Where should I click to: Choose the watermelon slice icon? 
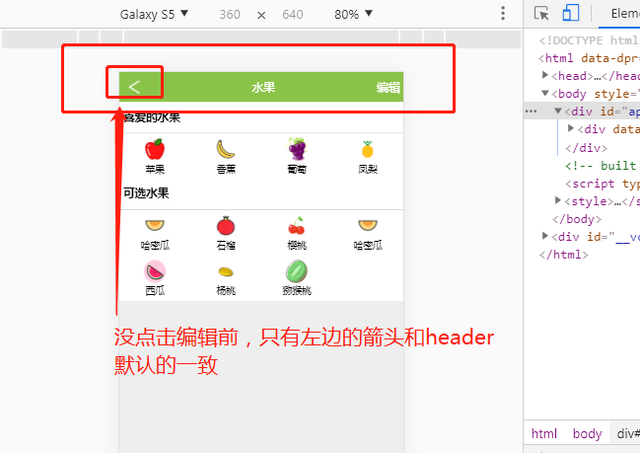pyautogui.click(x=155, y=271)
